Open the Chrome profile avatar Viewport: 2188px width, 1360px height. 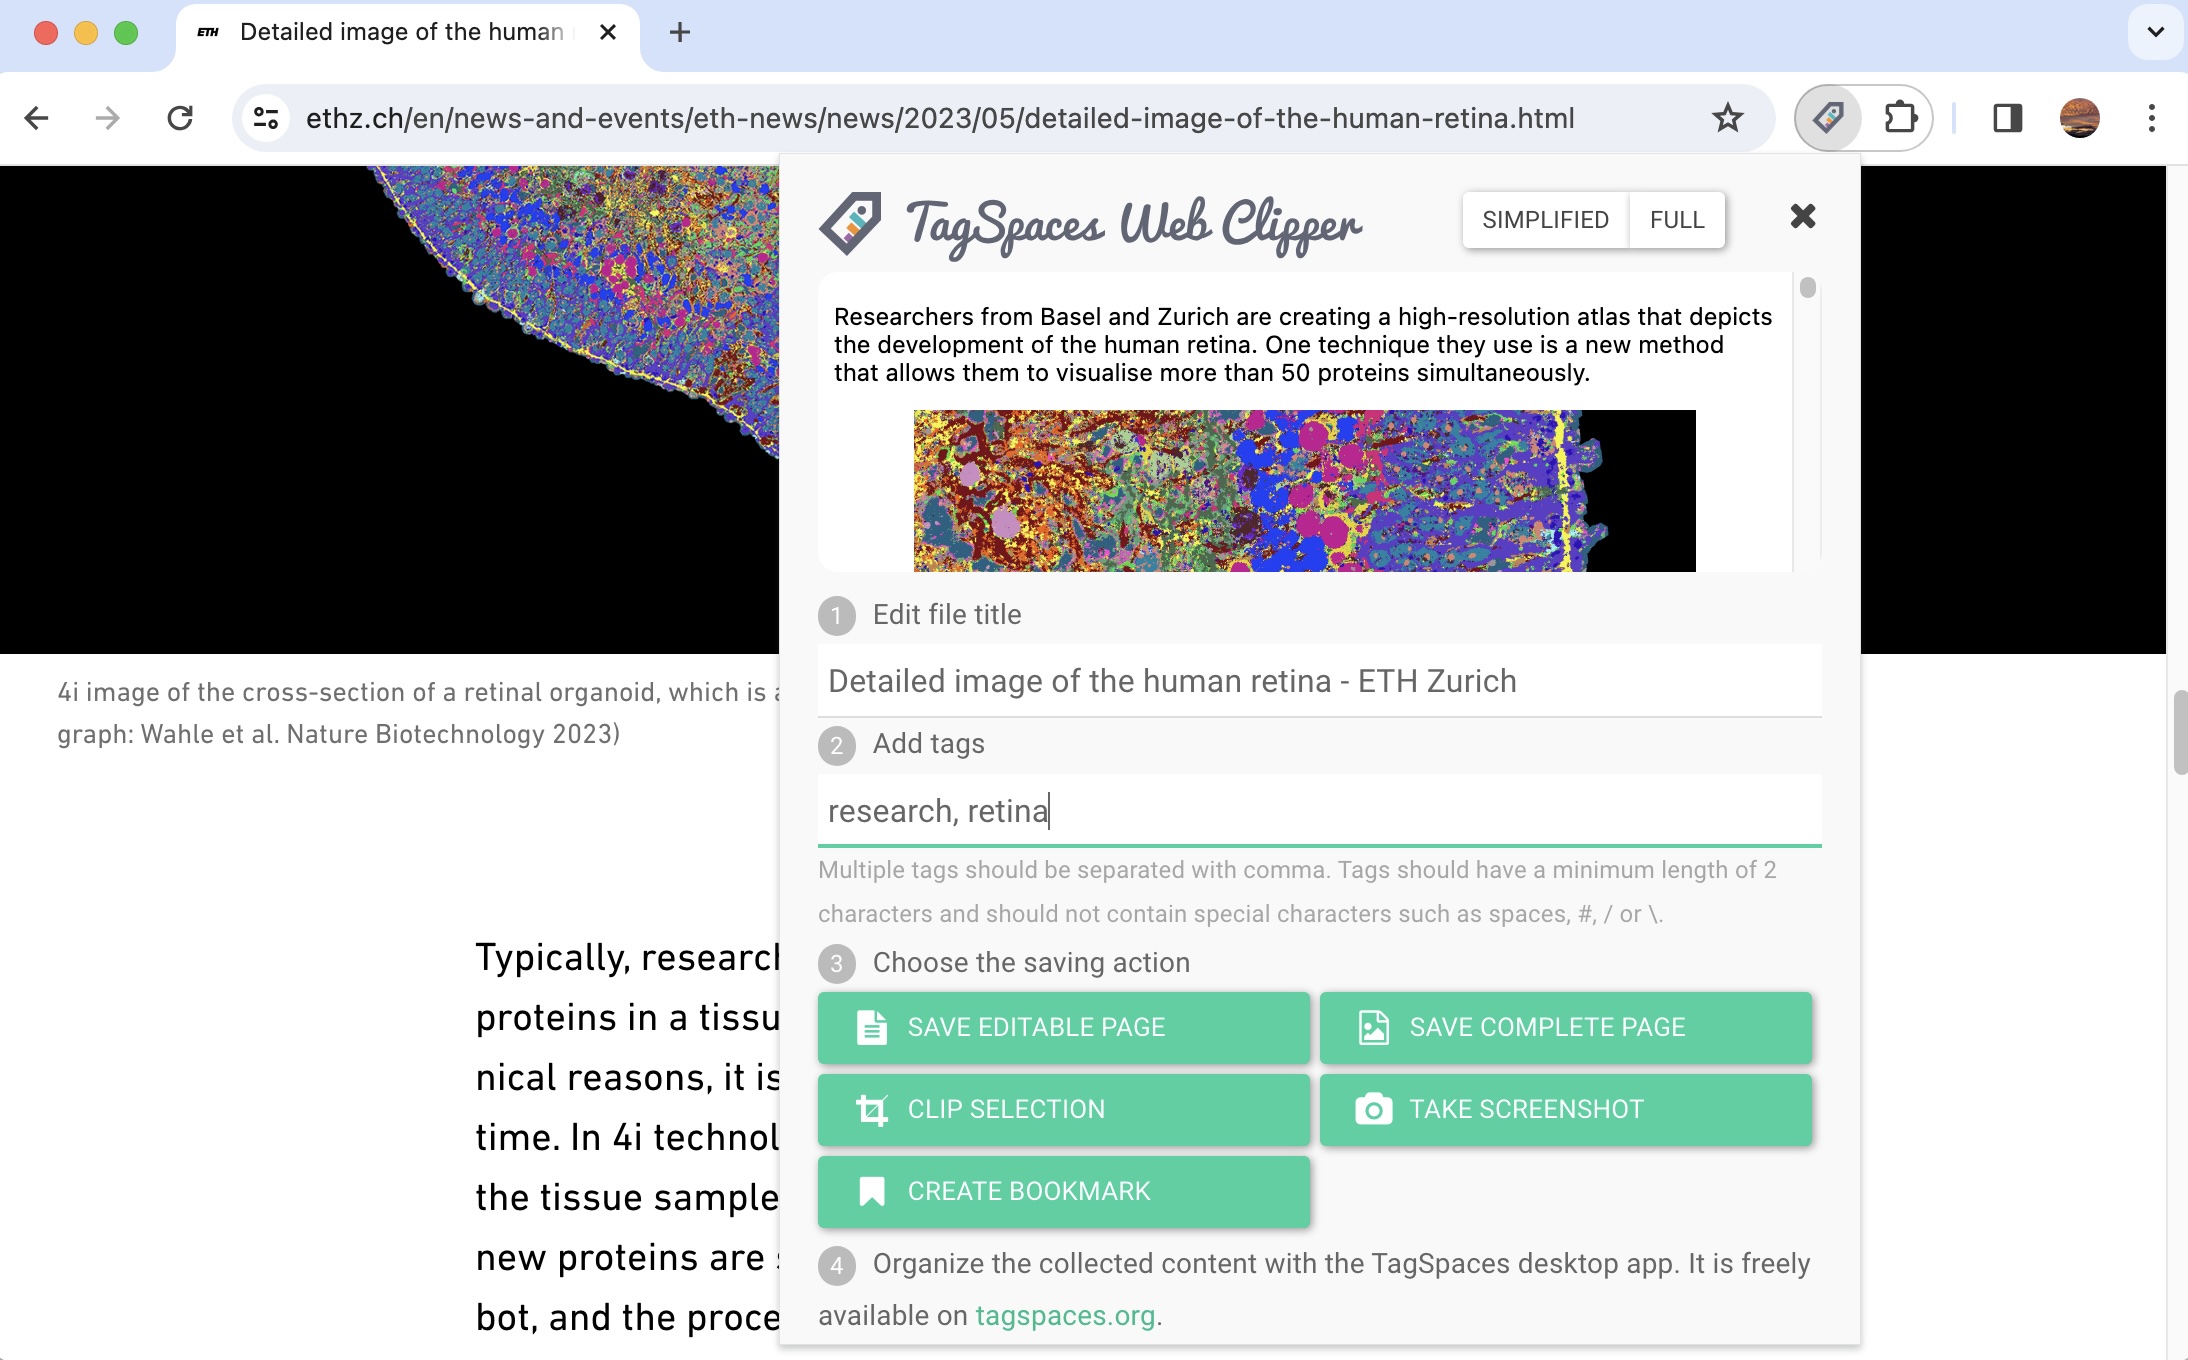click(x=2079, y=118)
